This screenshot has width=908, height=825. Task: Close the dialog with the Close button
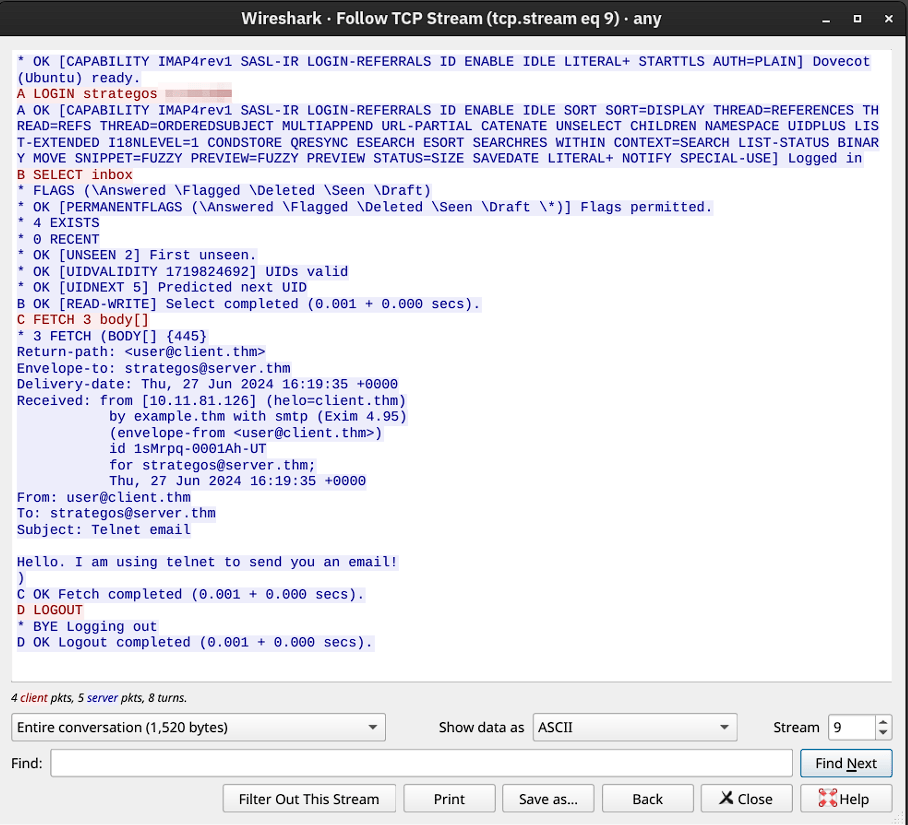[746, 799]
